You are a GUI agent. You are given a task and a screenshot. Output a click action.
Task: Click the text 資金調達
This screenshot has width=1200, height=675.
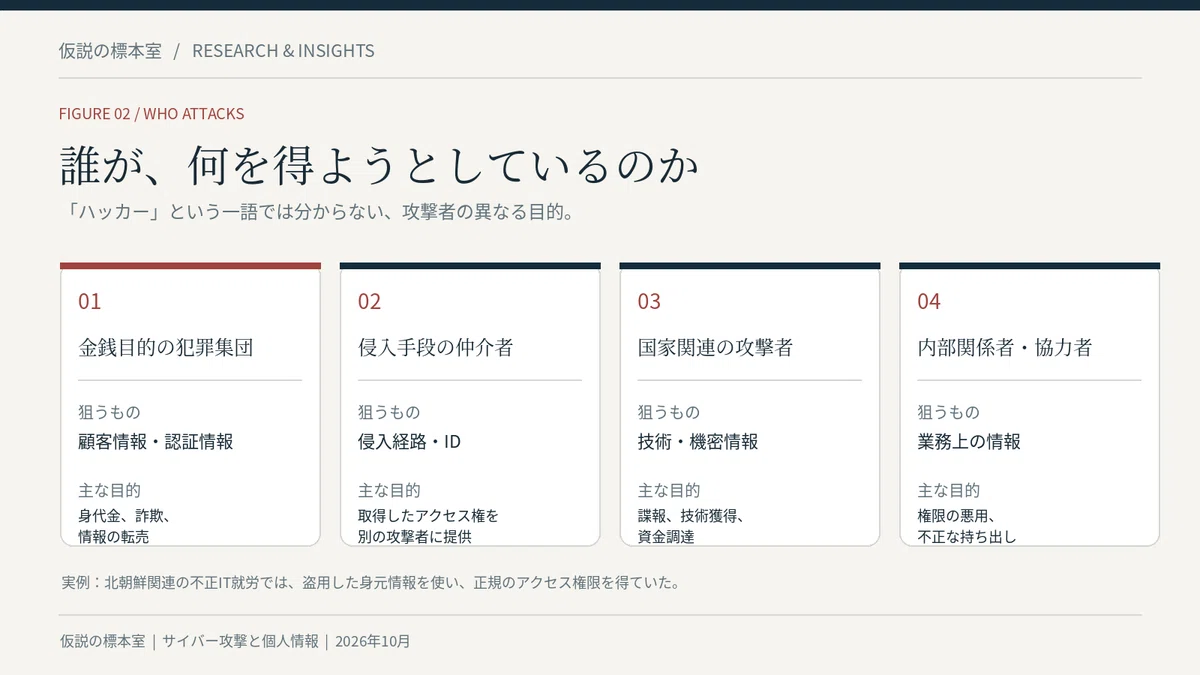(x=666, y=537)
